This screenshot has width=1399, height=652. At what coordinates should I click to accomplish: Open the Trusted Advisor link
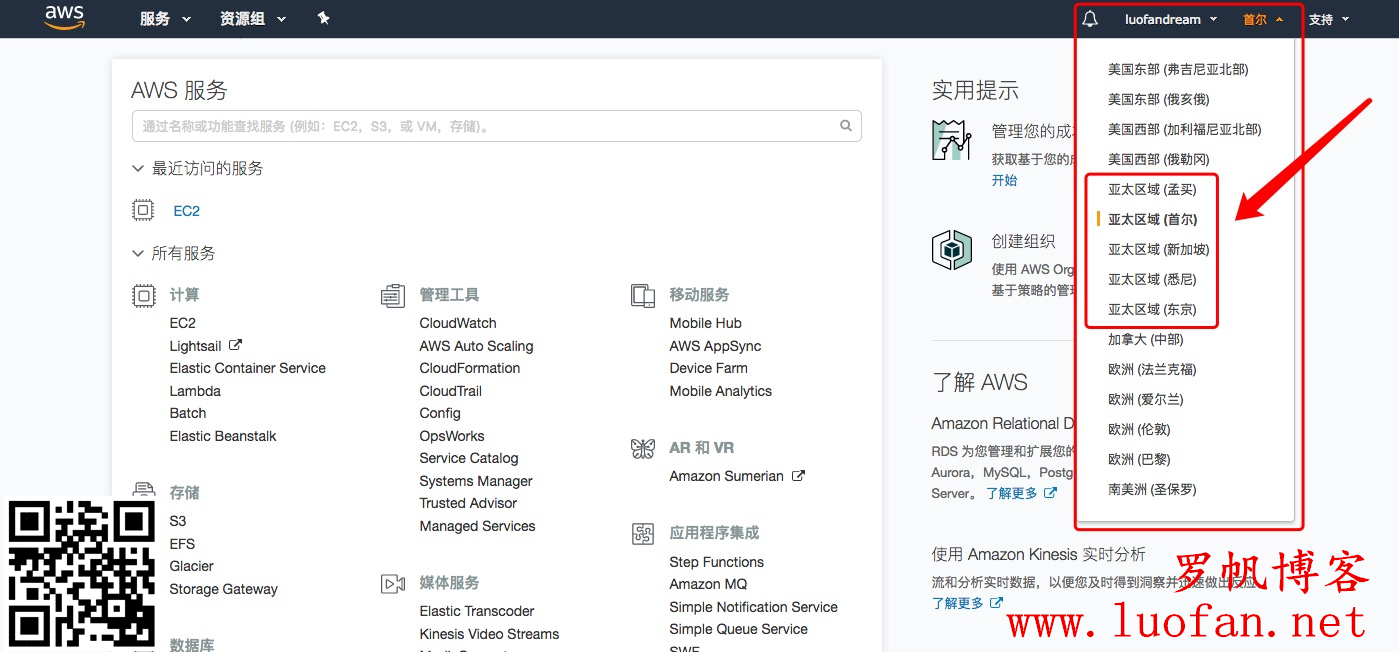(468, 503)
